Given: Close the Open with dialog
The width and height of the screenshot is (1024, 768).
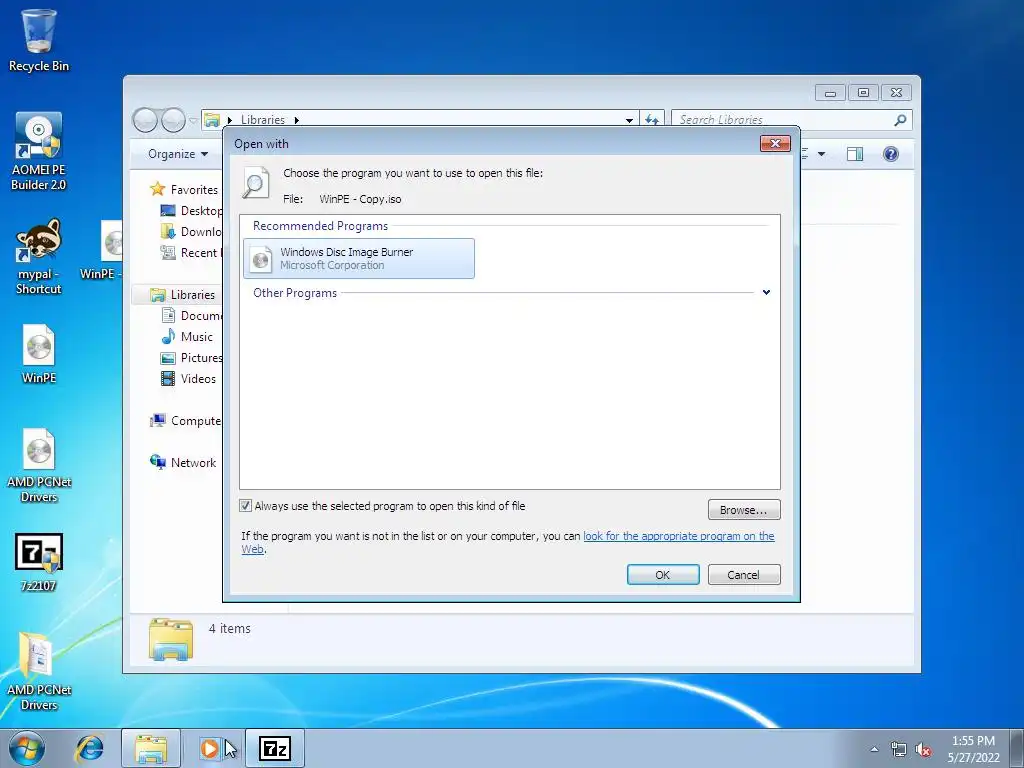Looking at the screenshot, I should tap(775, 144).
